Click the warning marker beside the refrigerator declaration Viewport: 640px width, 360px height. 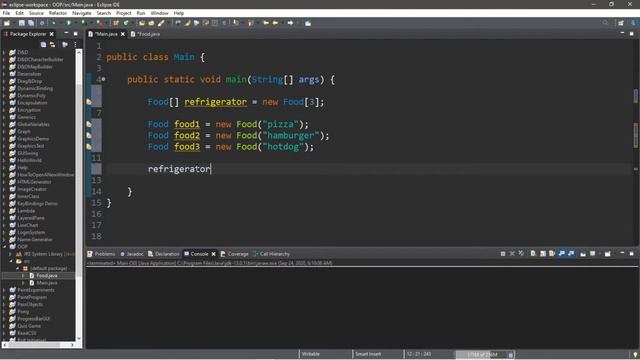[x=89, y=102]
